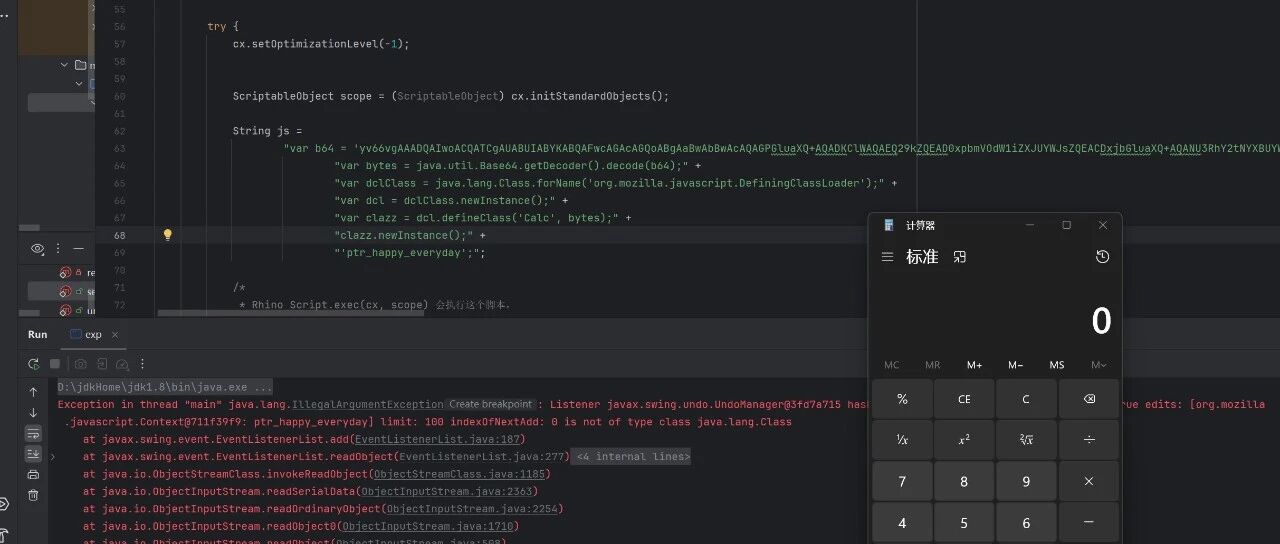Image resolution: width=1280 pixels, height=544 pixels.
Task: Click the up arrow in console gutter
Action: [x=33, y=392]
